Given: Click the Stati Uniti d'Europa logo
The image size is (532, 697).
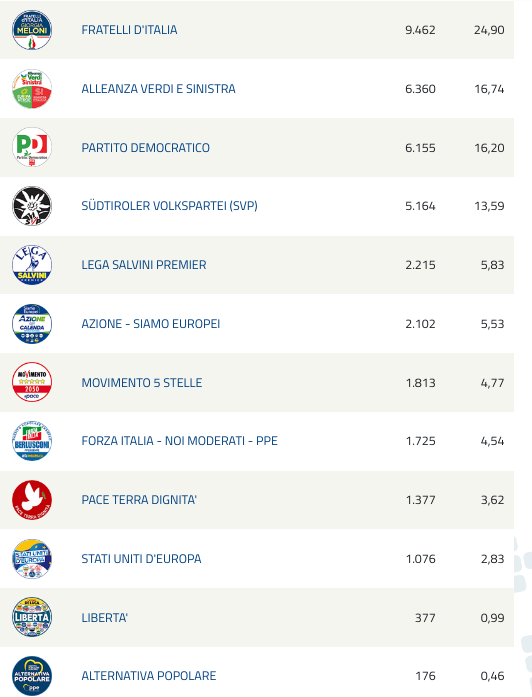Looking at the screenshot, I should click(32, 559).
